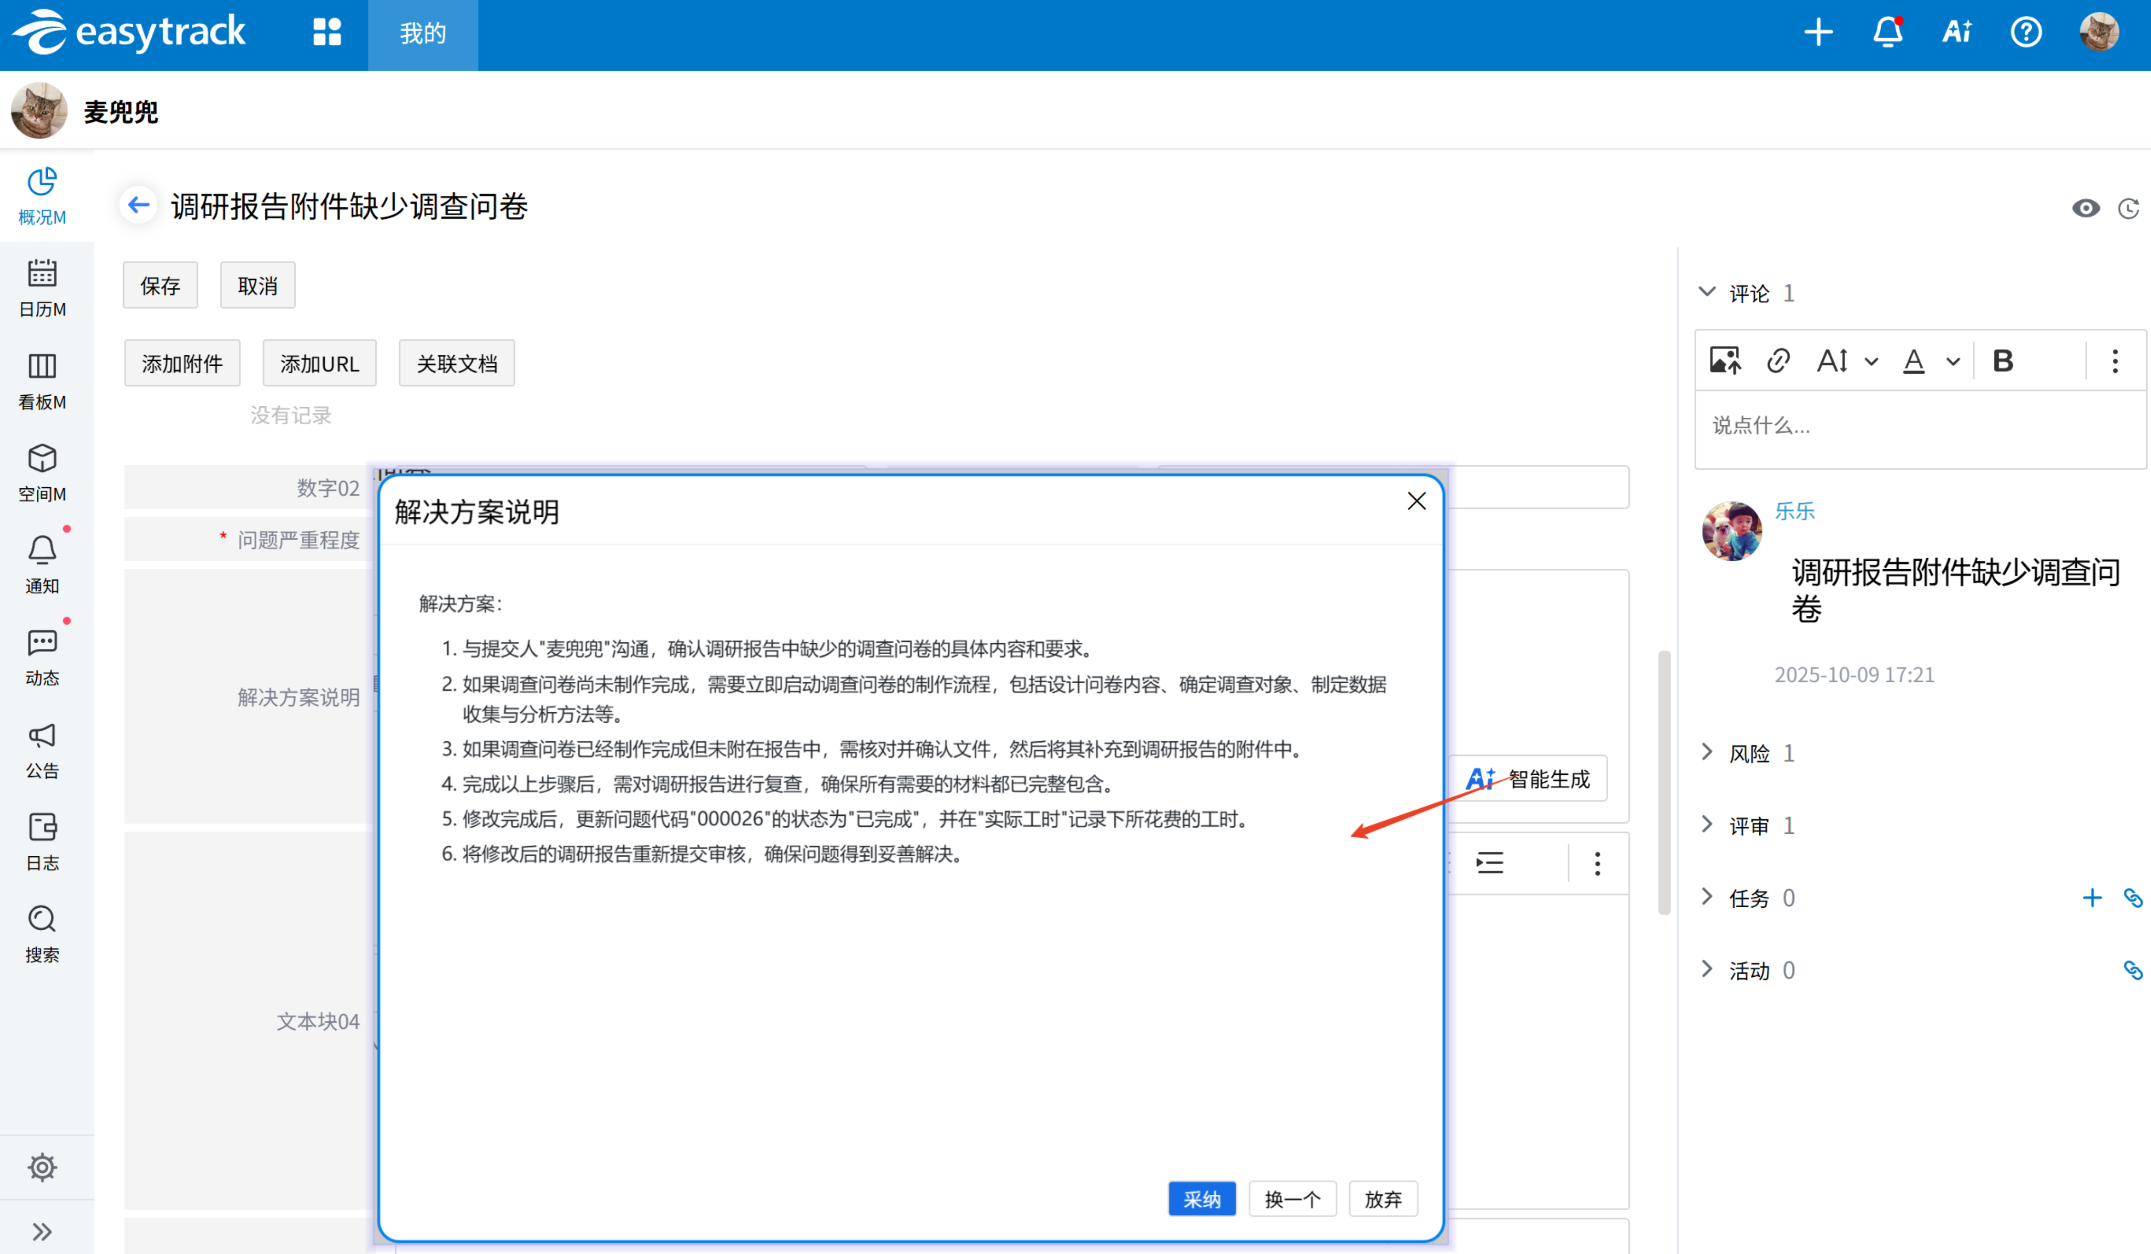2151x1254 pixels.
Task: Click the insert link icon in comments
Action: 1778,361
